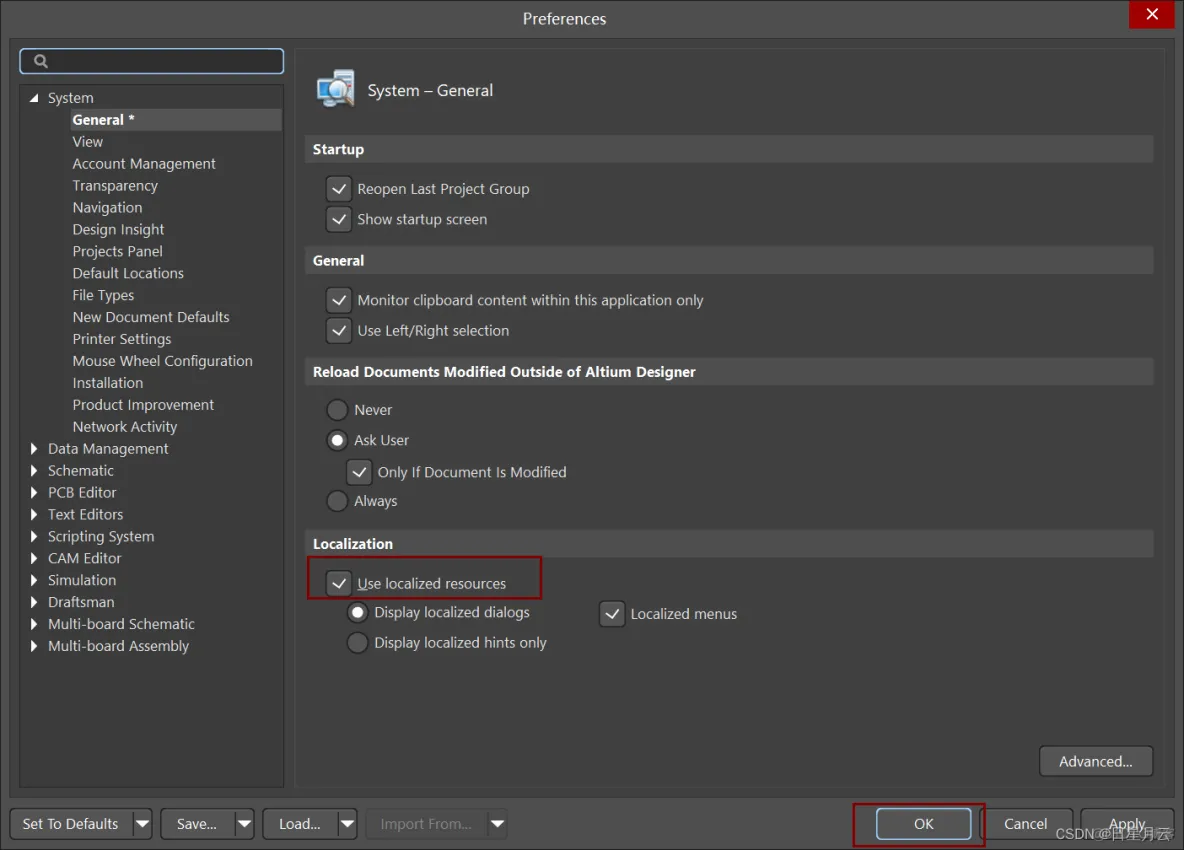Open the Load dropdown arrow
The image size is (1184, 850).
(347, 824)
